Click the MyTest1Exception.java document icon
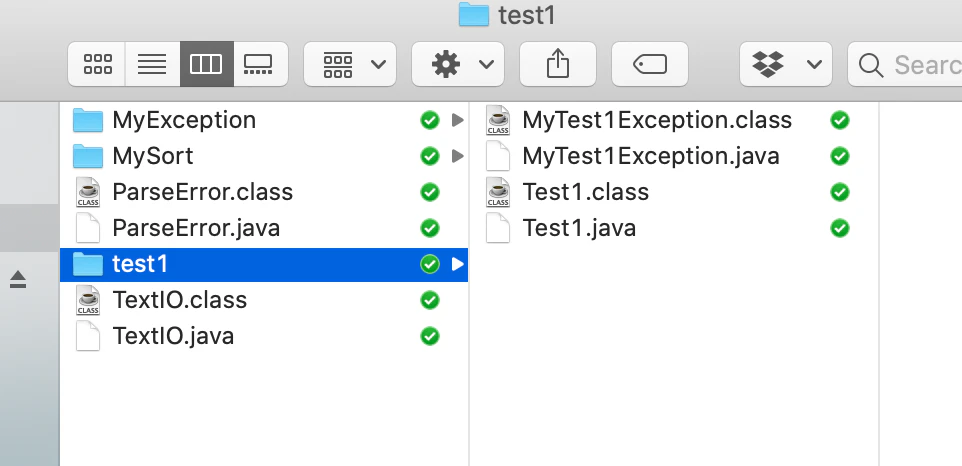This screenshot has width=962, height=466. point(498,157)
